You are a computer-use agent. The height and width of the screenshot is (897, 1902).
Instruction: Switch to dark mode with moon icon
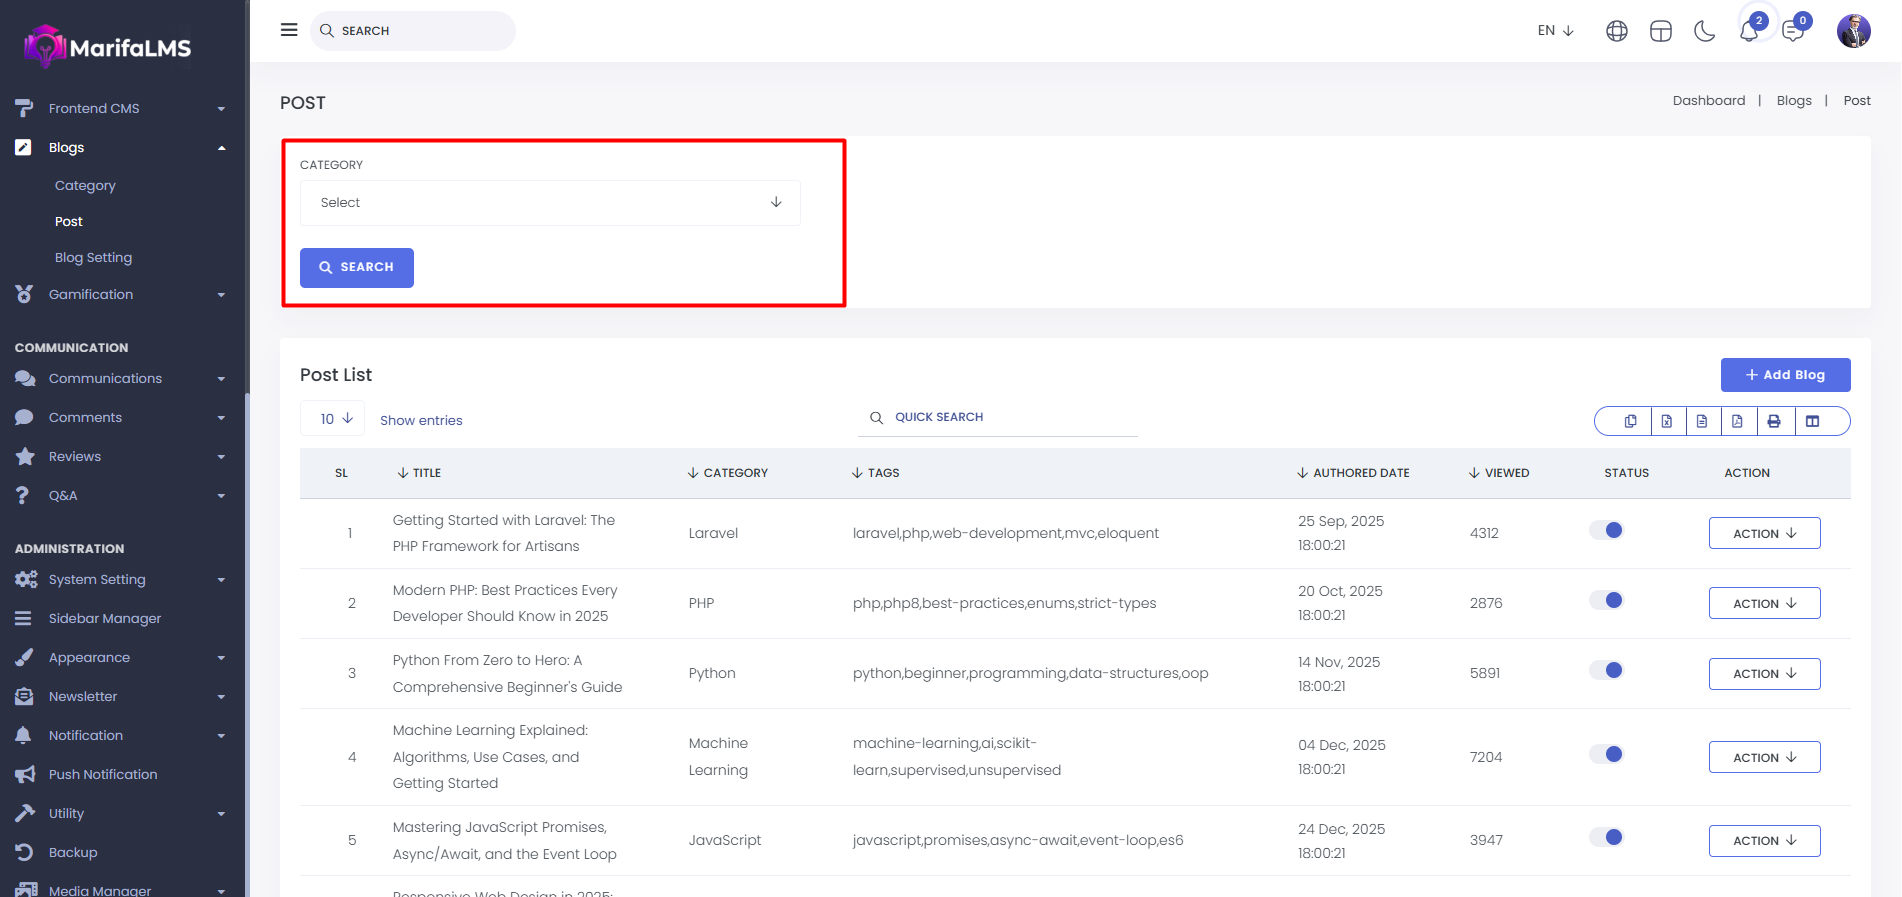click(1704, 32)
